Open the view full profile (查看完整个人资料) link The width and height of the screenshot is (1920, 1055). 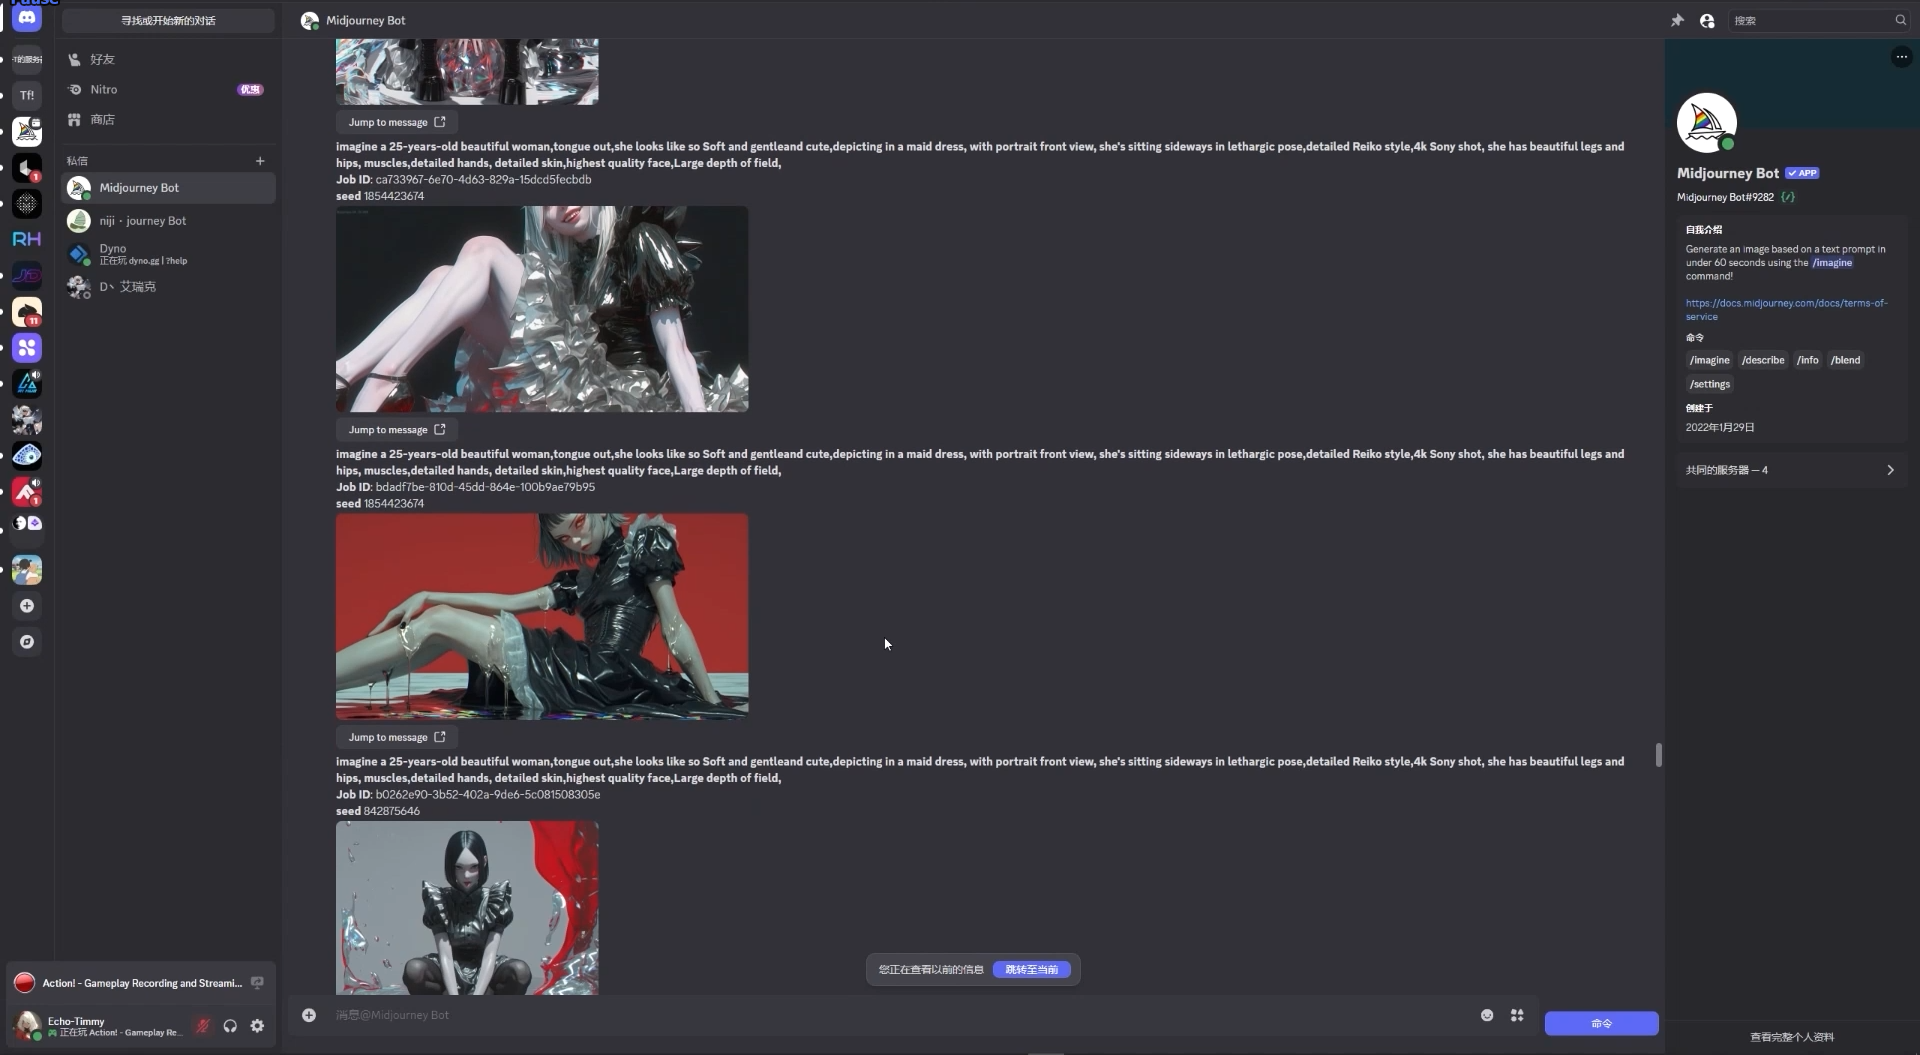[1792, 1037]
